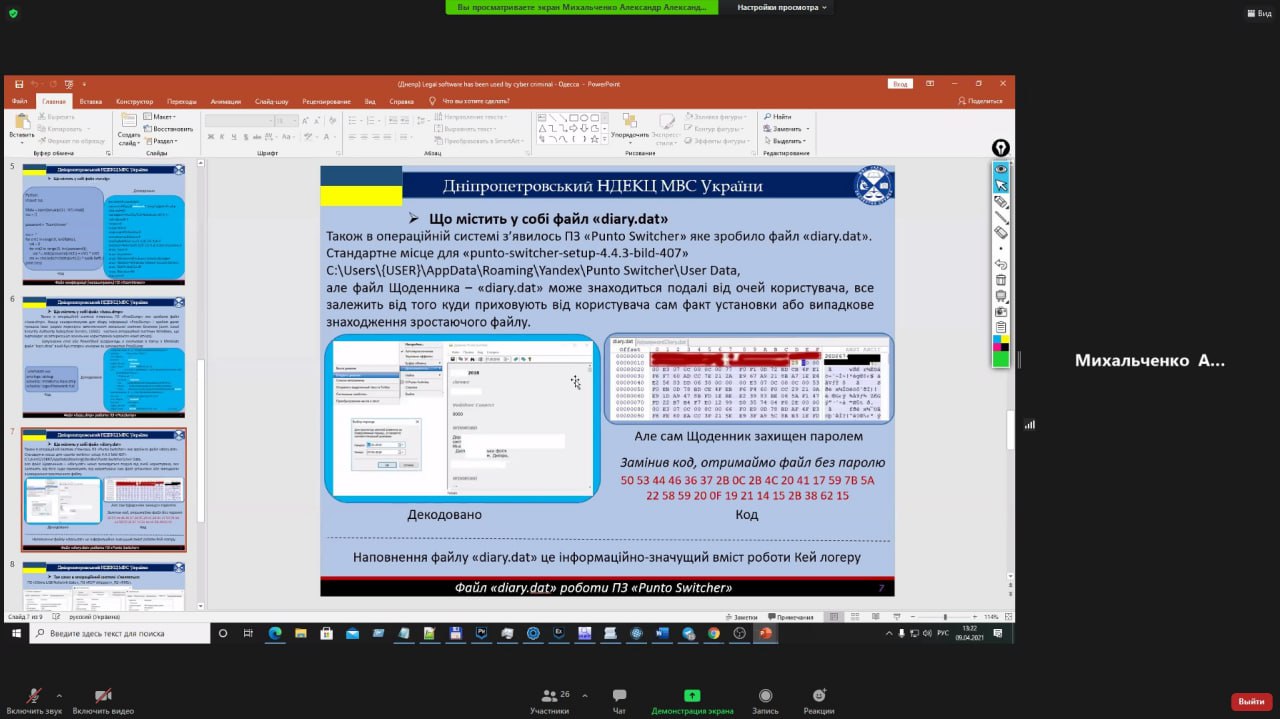Click the camera screenshot icon in annotation toolbar
1280x719 pixels.
coord(1000,311)
